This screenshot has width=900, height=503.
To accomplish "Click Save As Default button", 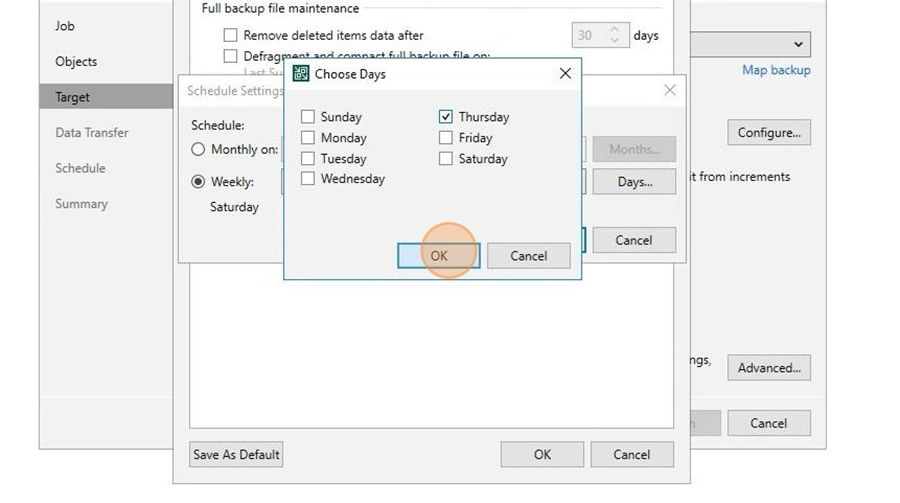I will click(236, 454).
